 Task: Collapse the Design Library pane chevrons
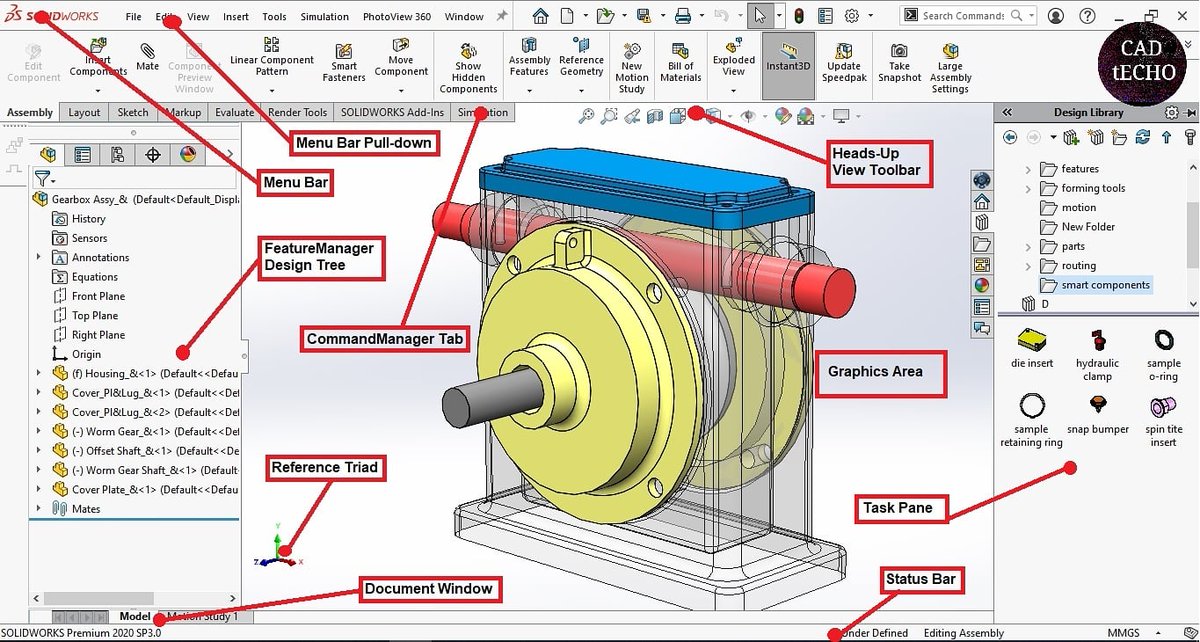pos(1007,113)
